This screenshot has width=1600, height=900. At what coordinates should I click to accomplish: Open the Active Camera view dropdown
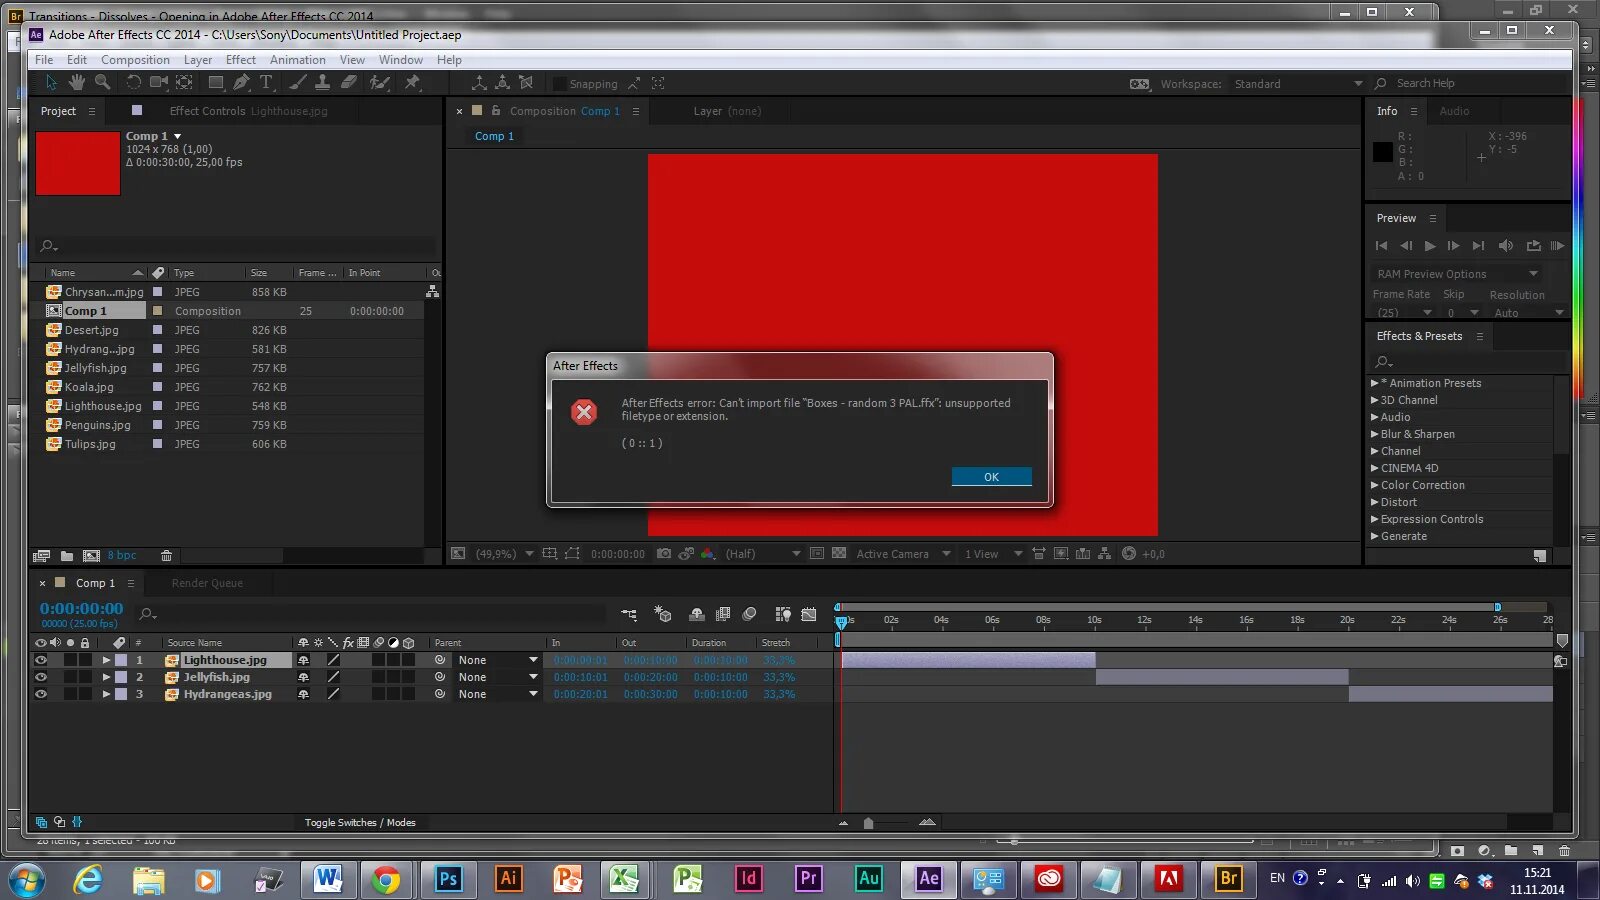pyautogui.click(x=903, y=554)
